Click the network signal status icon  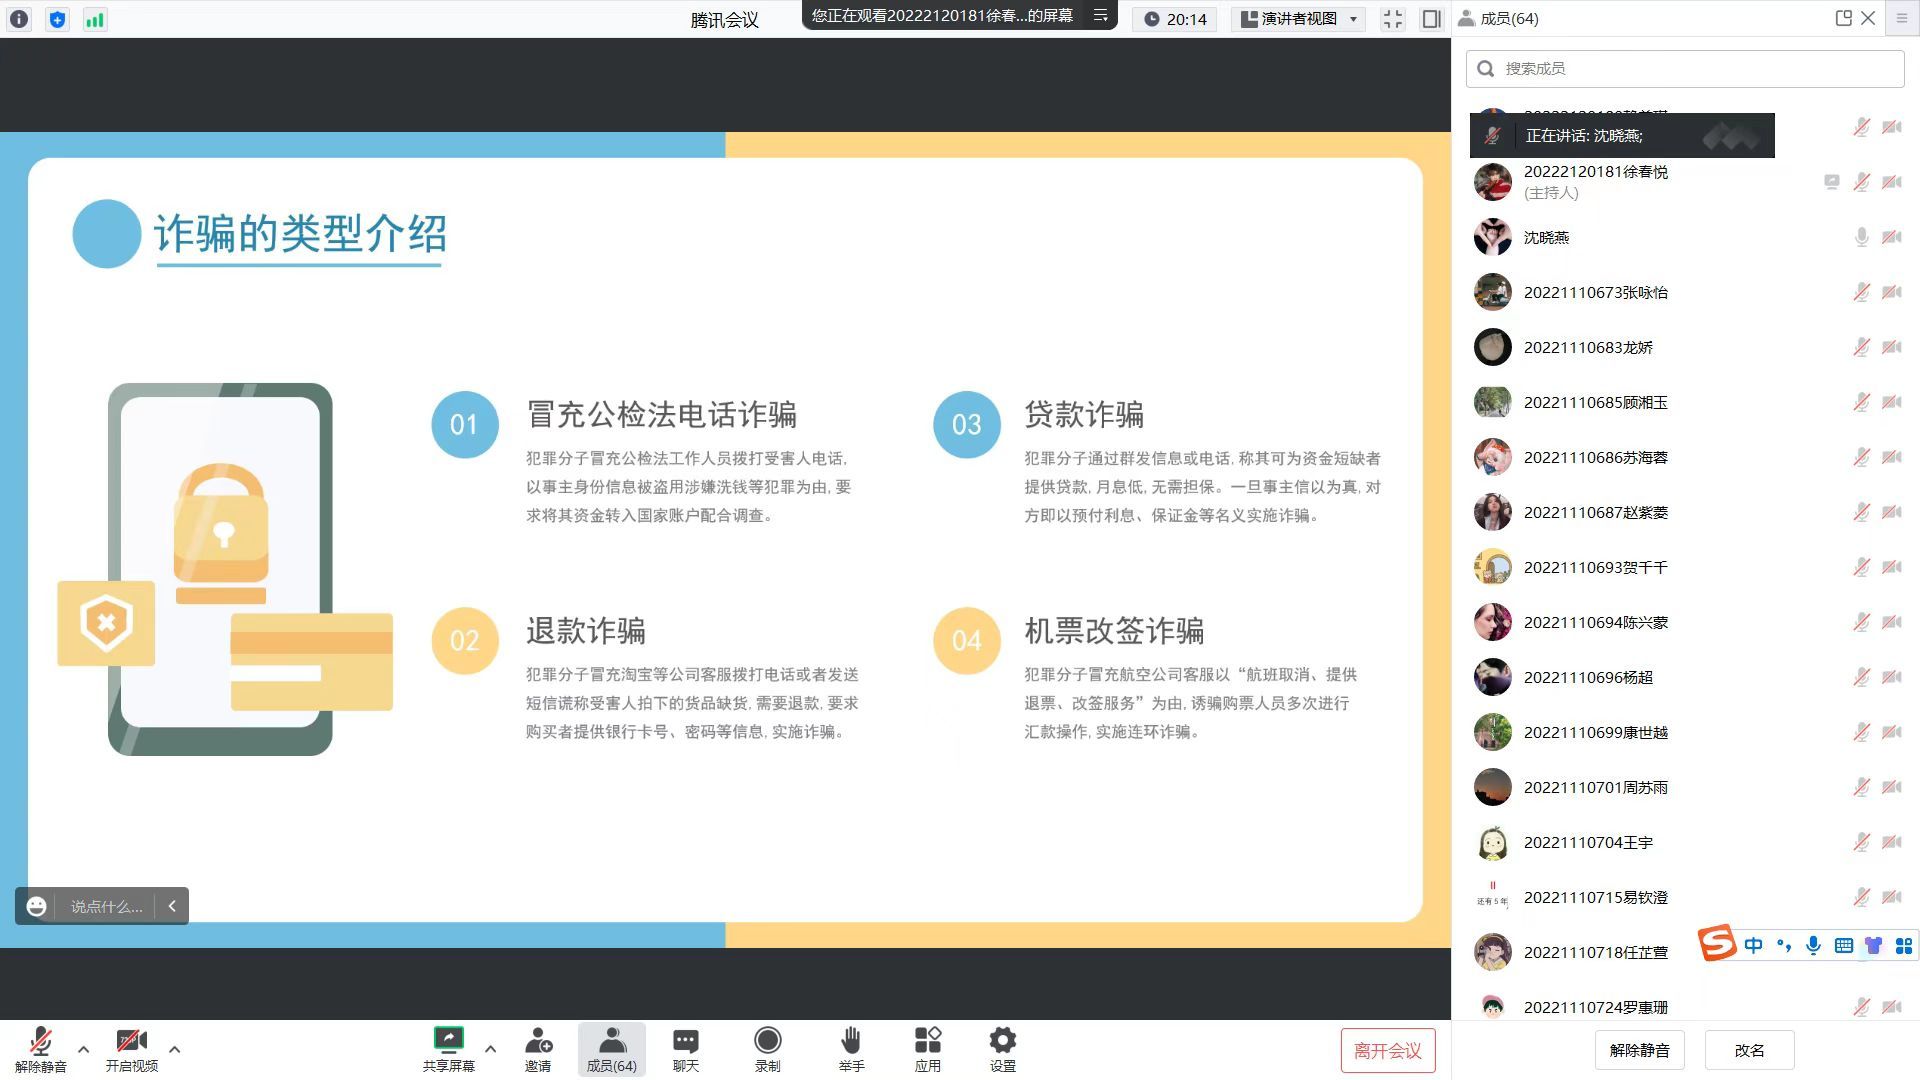[95, 19]
